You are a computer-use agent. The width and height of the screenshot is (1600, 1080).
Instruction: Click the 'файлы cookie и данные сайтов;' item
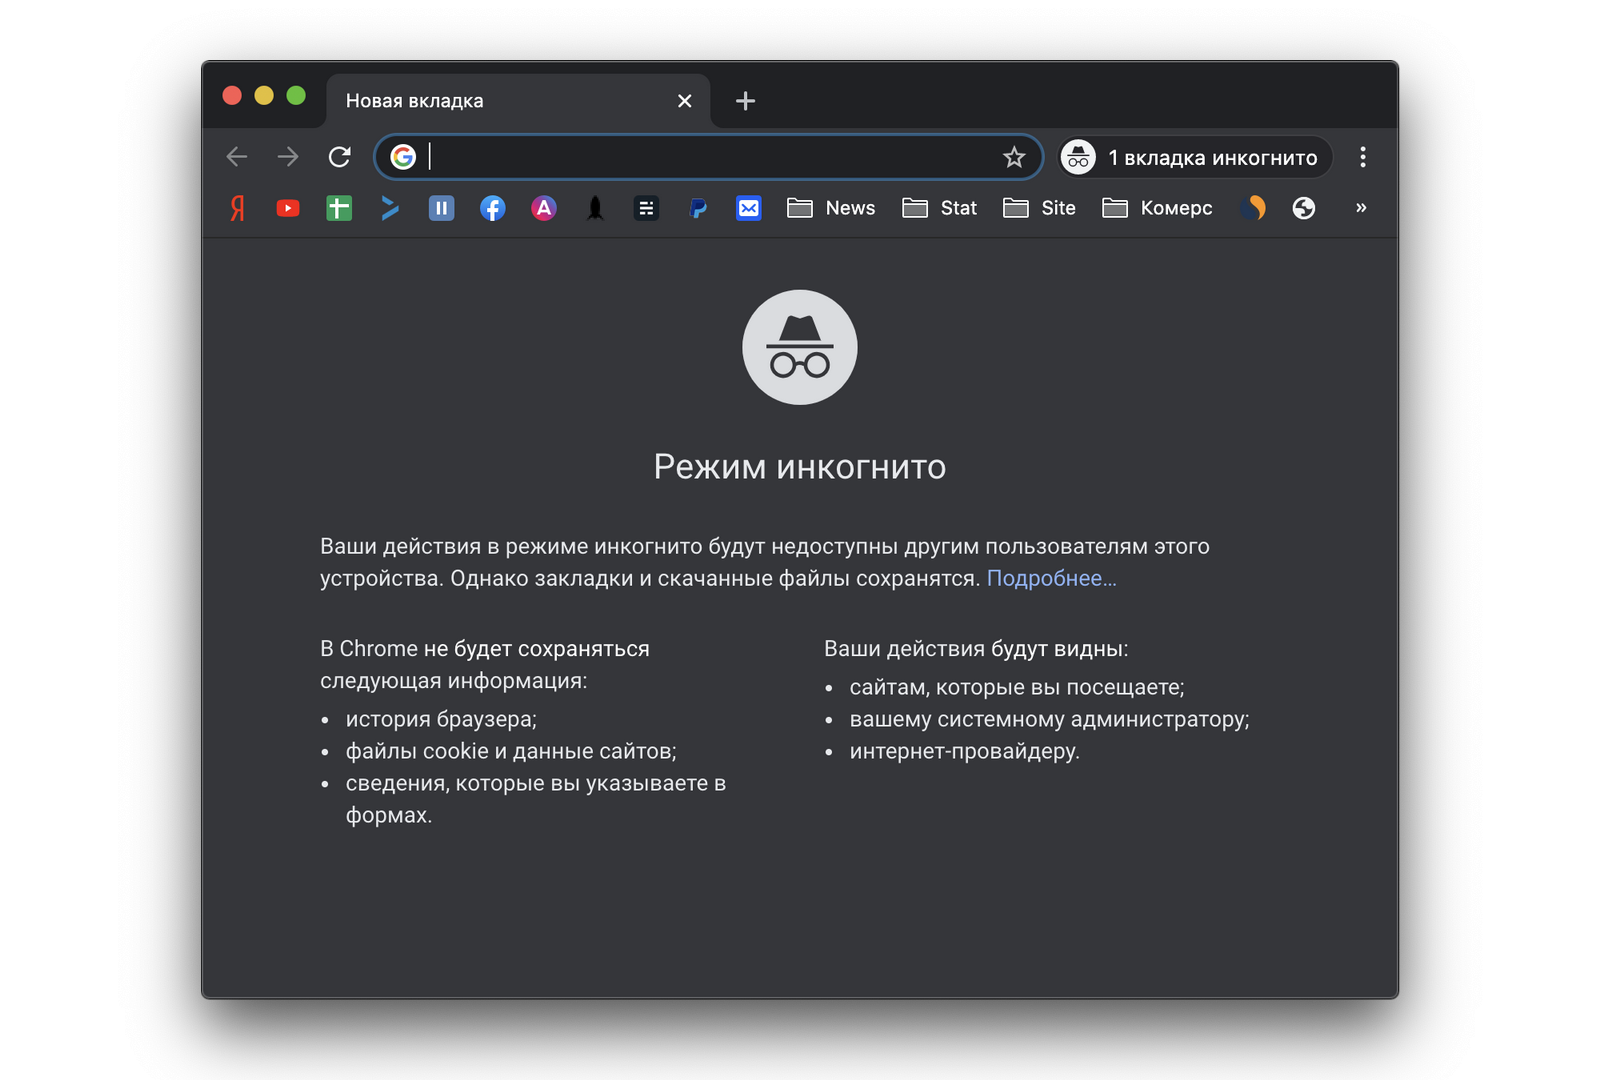511,751
